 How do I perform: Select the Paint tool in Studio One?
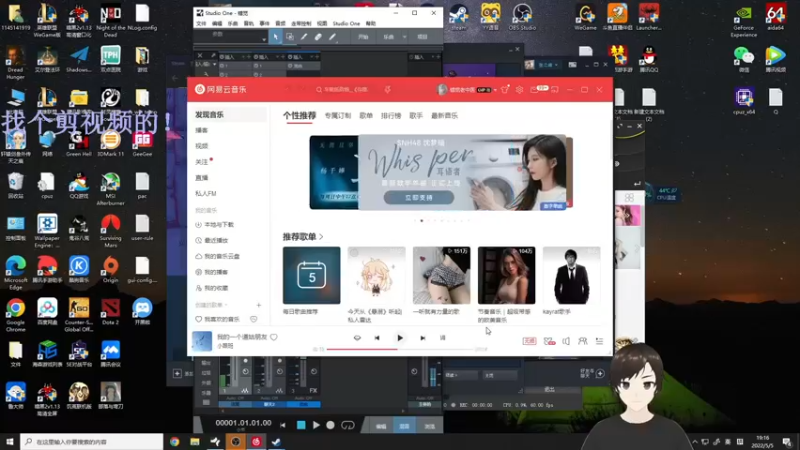click(332, 37)
